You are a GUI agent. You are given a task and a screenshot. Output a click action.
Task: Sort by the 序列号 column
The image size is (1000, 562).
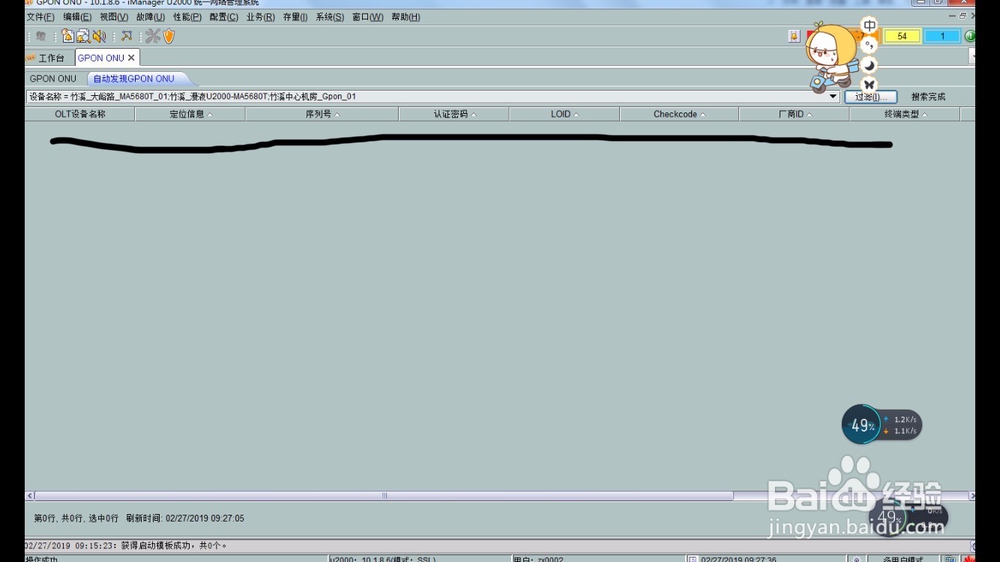(x=322, y=114)
